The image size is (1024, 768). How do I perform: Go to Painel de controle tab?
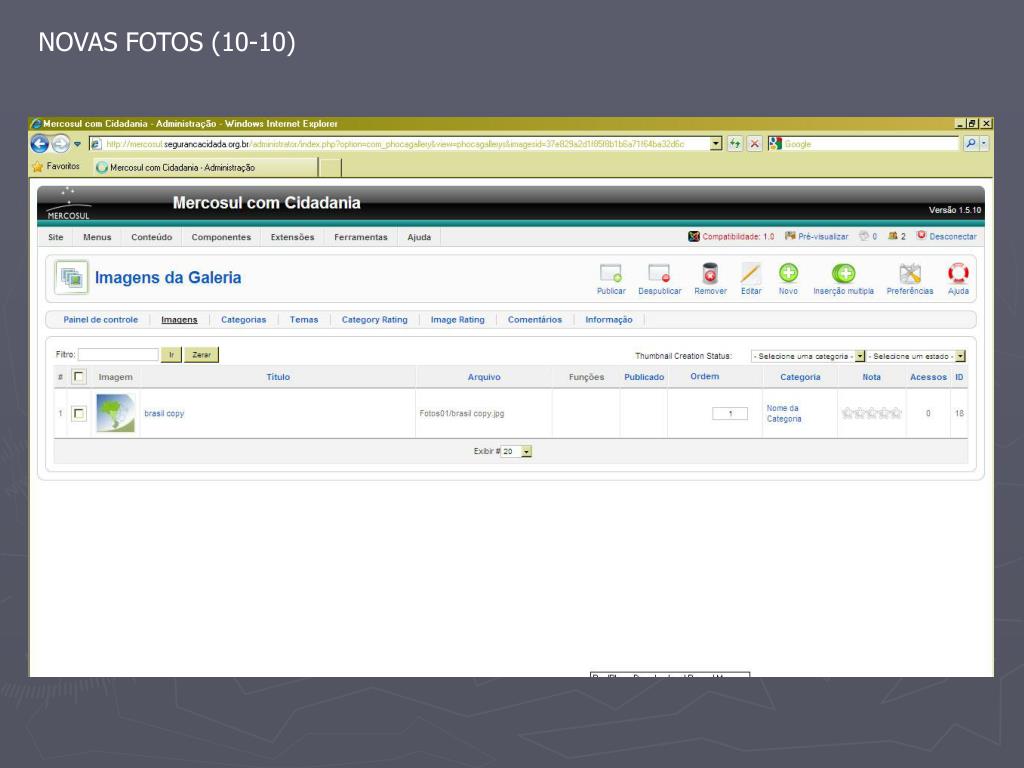coord(101,319)
